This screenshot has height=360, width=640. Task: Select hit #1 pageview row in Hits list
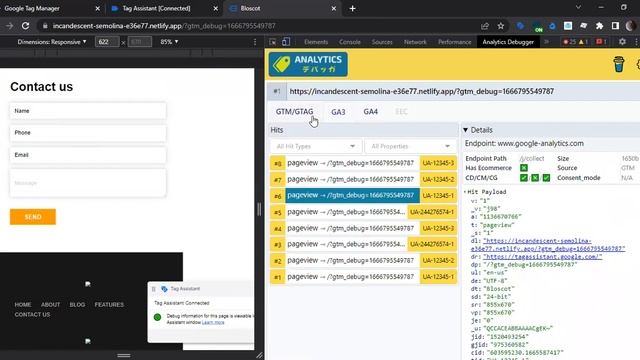click(363, 277)
